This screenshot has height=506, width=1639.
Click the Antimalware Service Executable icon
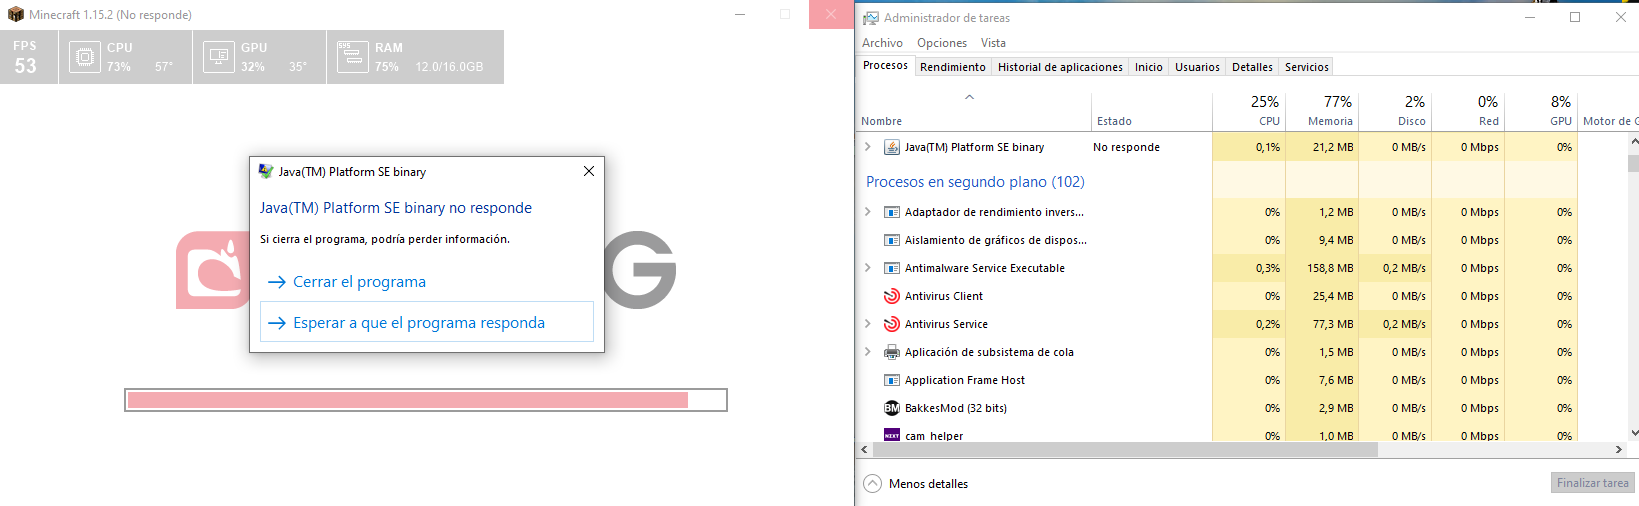tap(892, 268)
